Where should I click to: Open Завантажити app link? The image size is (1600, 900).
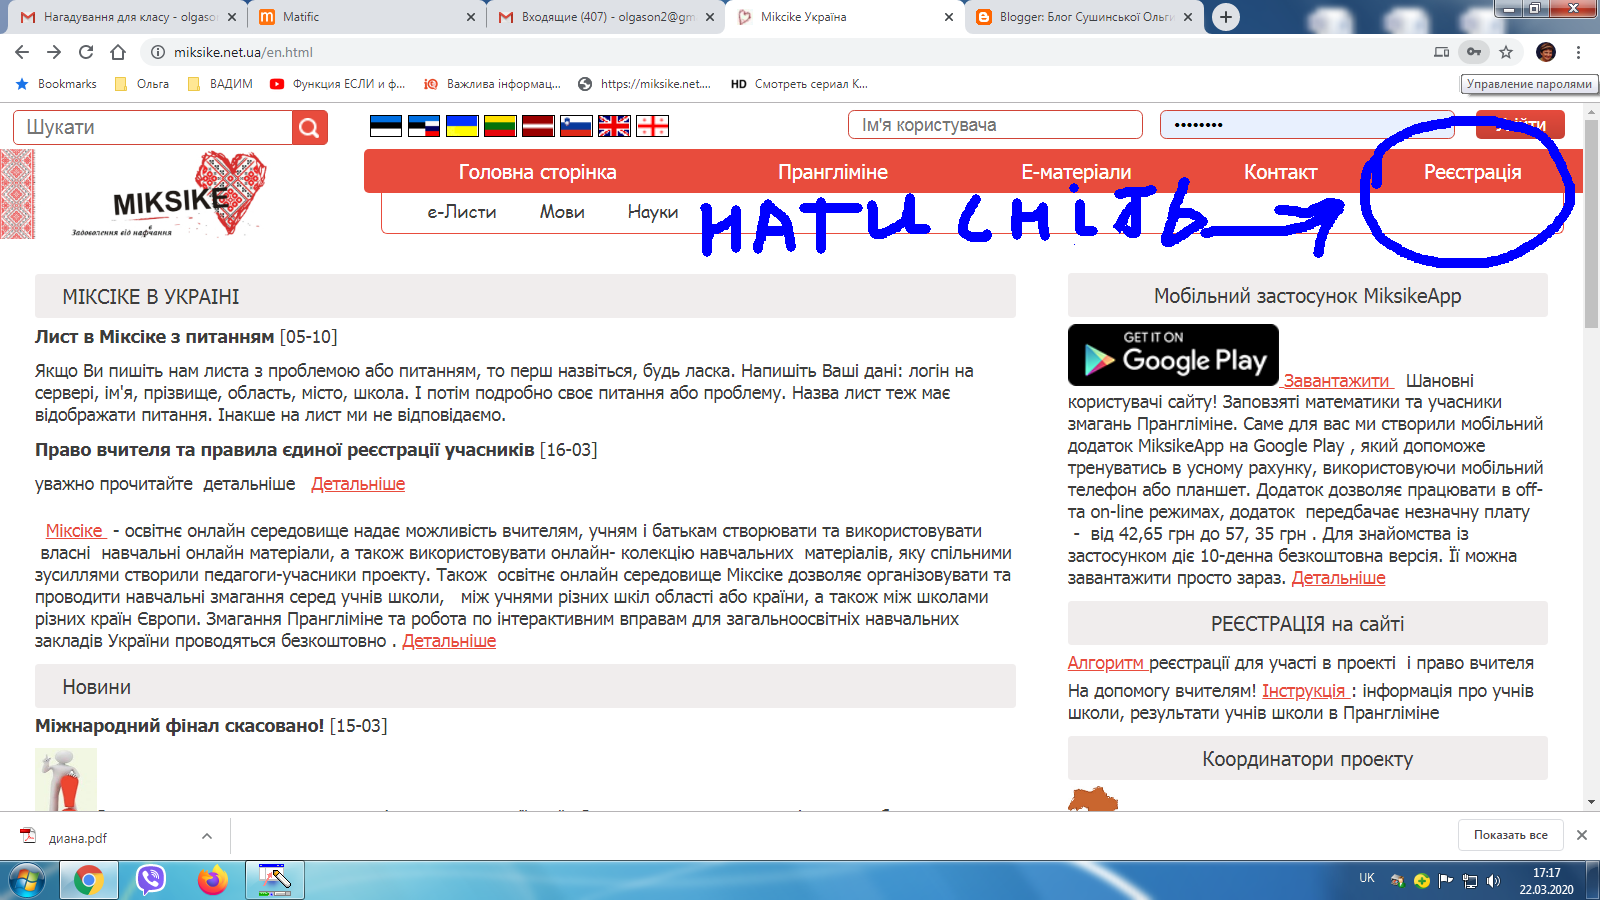pos(1337,381)
